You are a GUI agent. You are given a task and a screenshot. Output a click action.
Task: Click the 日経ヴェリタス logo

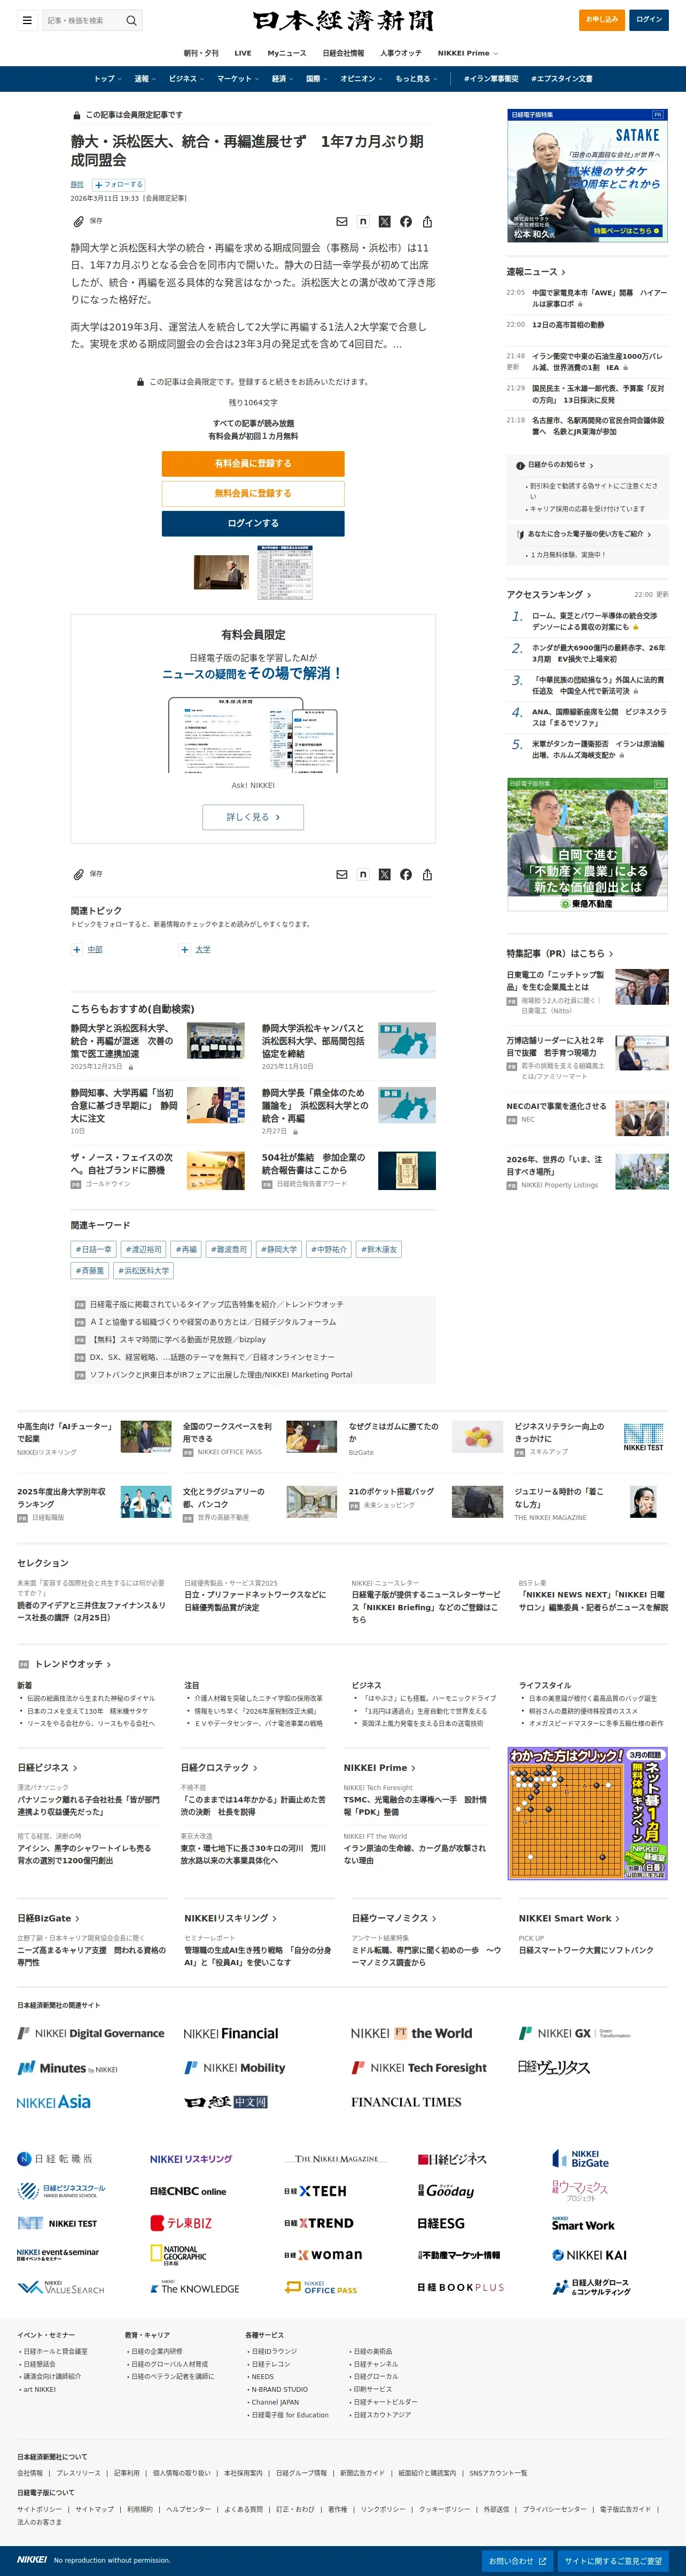click(554, 2067)
